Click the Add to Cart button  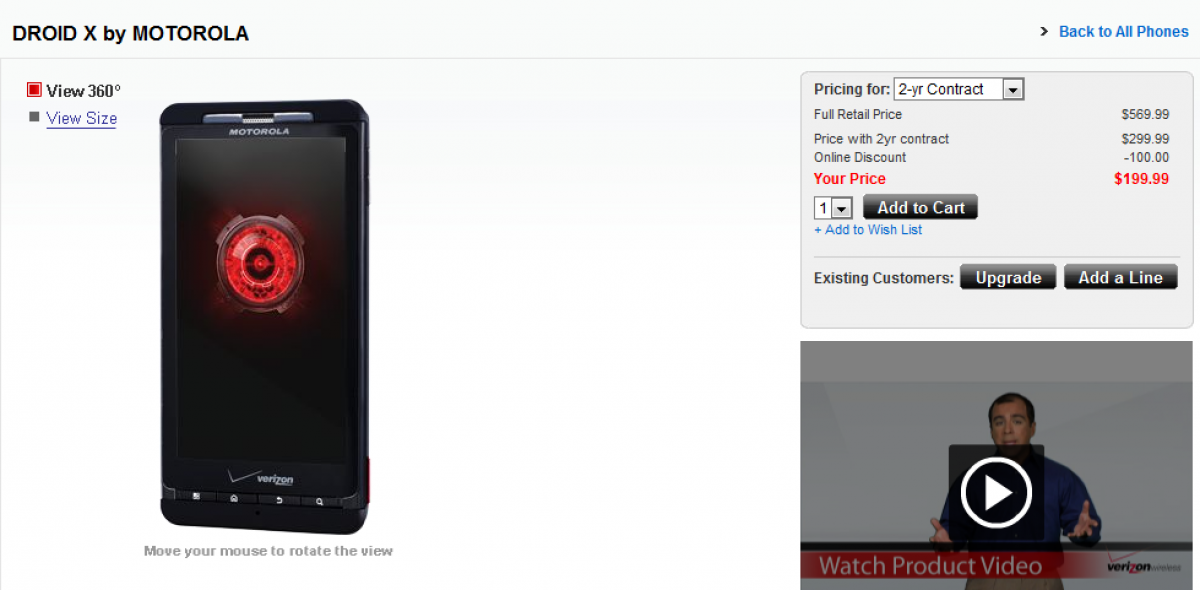pyautogui.click(x=921, y=208)
